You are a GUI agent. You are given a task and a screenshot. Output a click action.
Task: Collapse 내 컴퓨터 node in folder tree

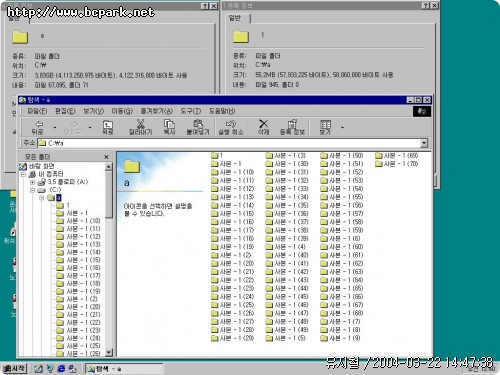coord(24,174)
